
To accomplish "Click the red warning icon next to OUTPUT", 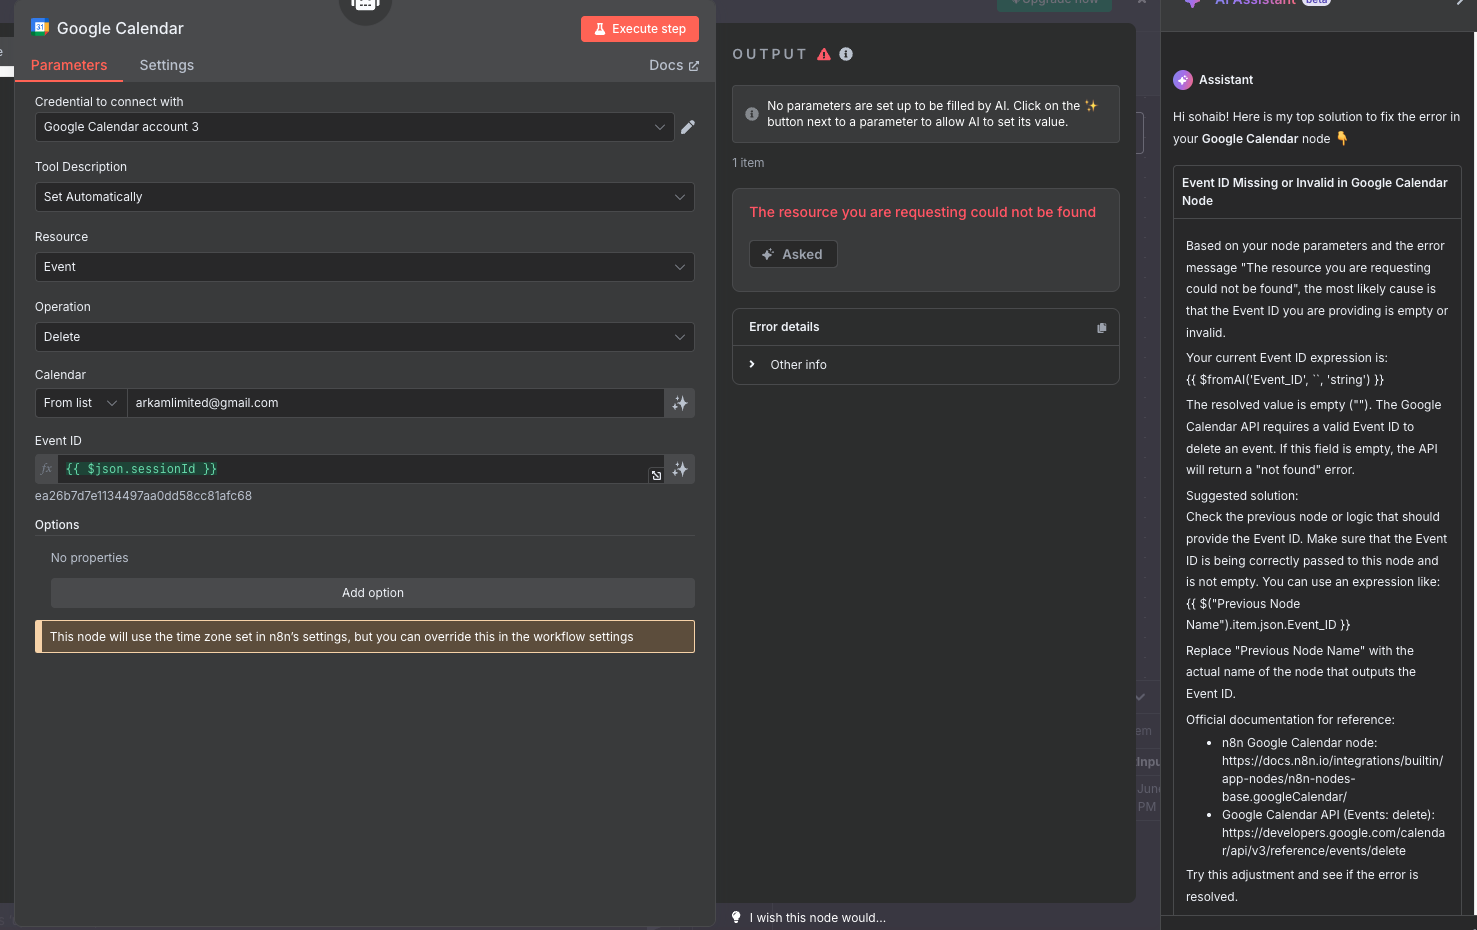I will click(x=824, y=54).
